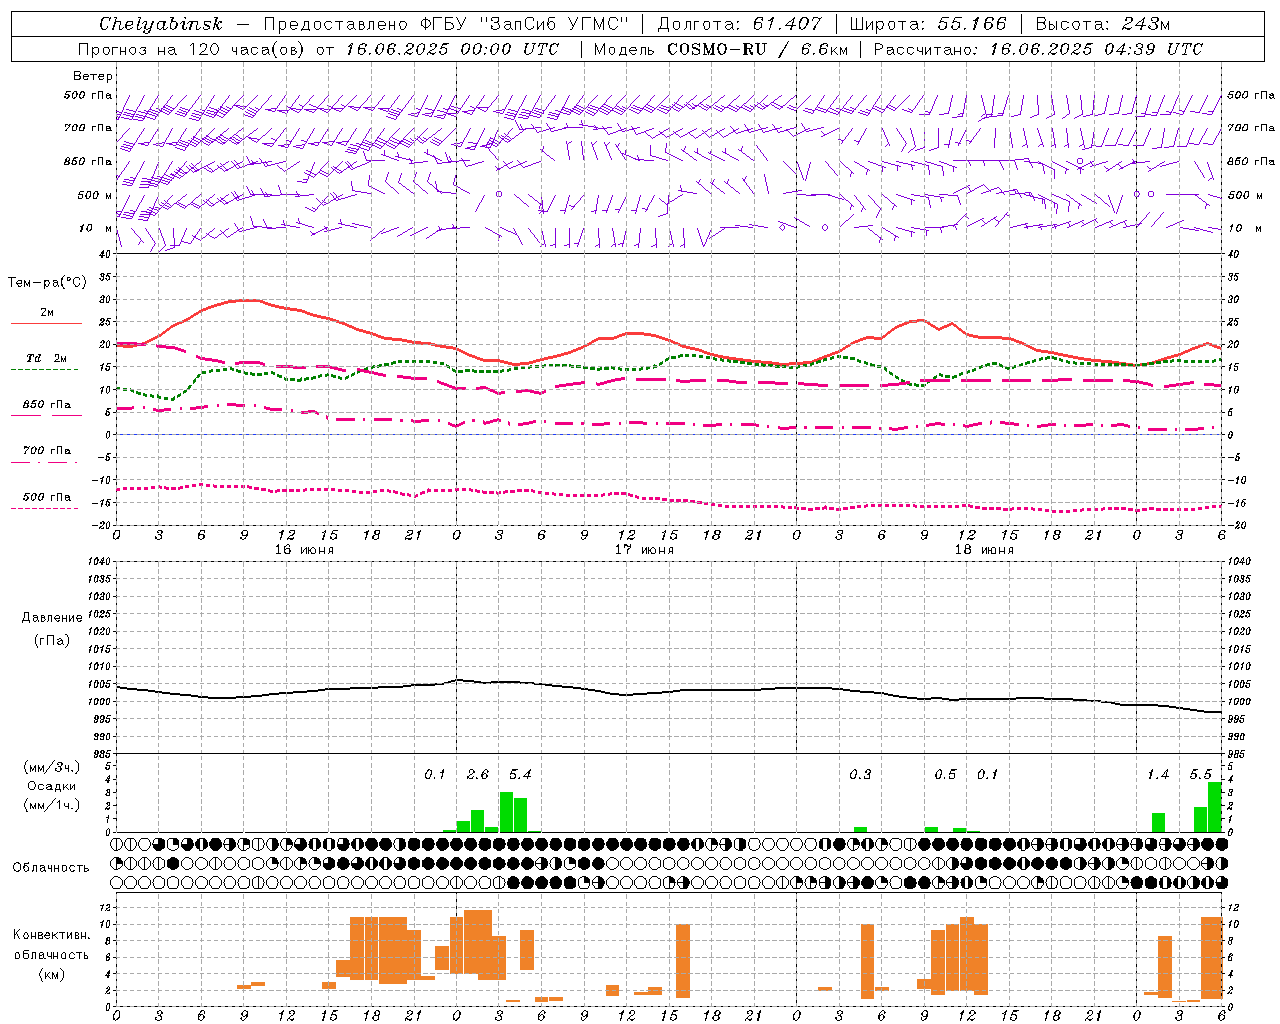Click the (мм/3ч.) unit label

52,768
